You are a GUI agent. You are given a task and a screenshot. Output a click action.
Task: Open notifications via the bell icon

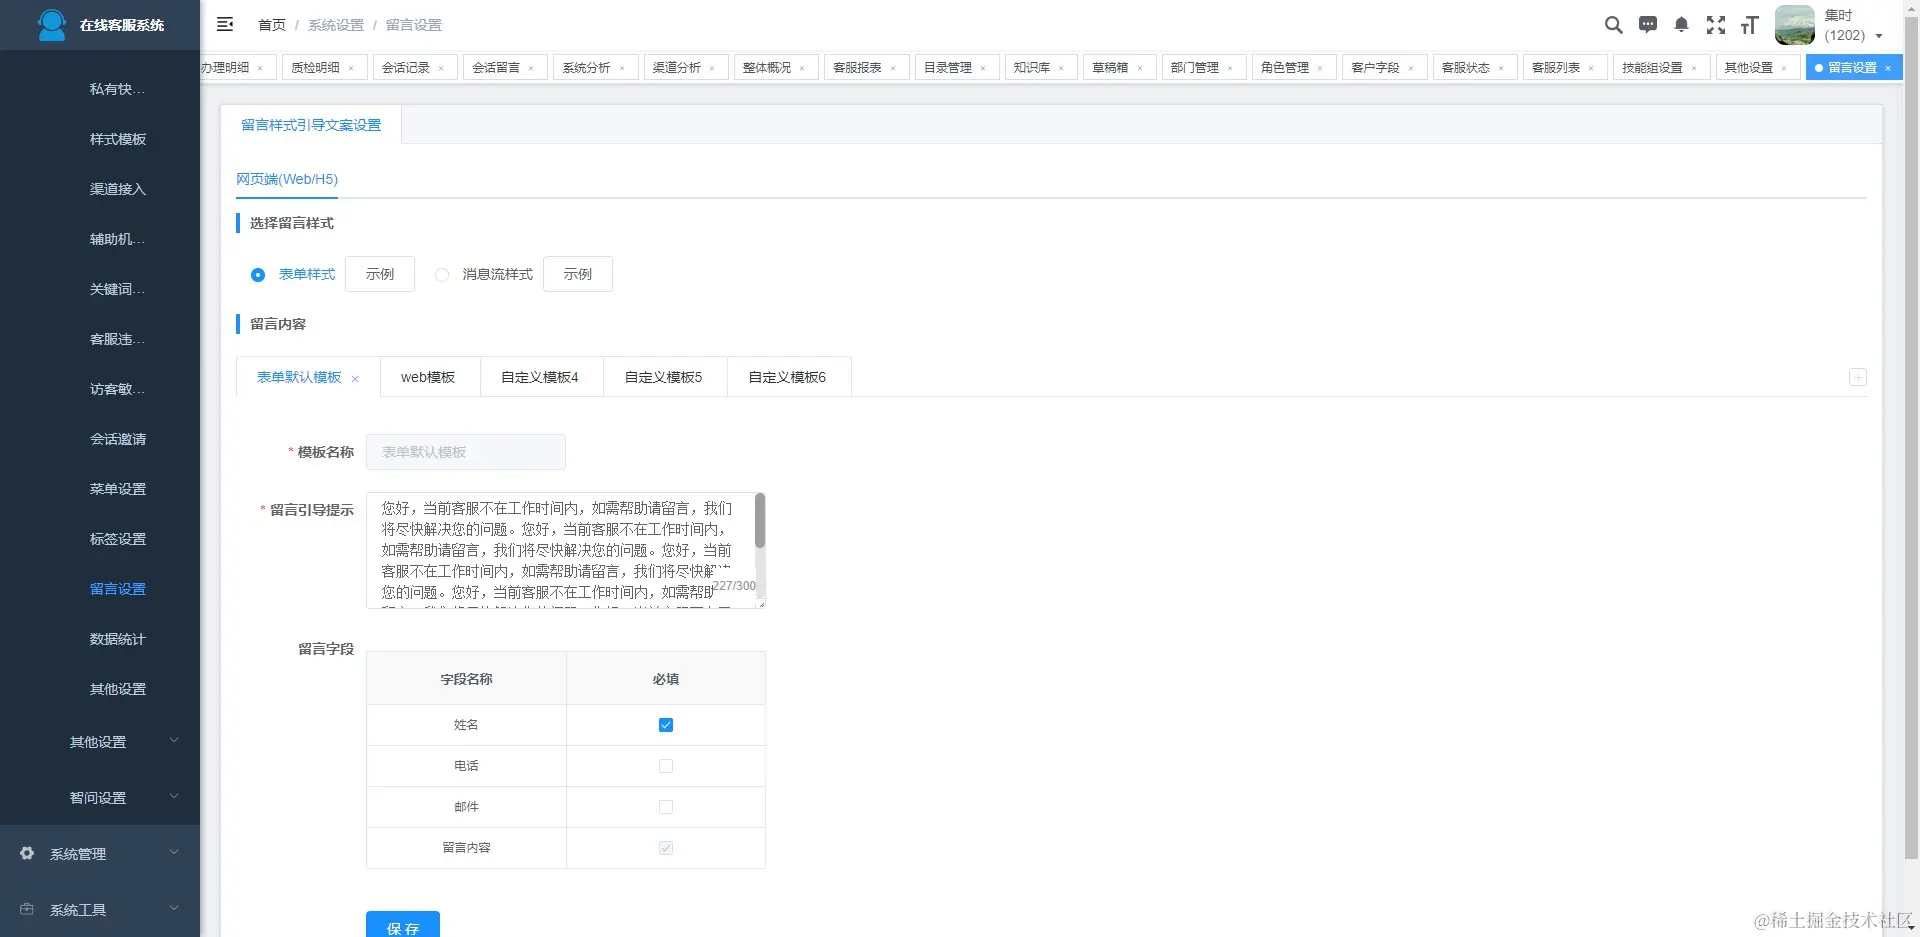pos(1682,25)
